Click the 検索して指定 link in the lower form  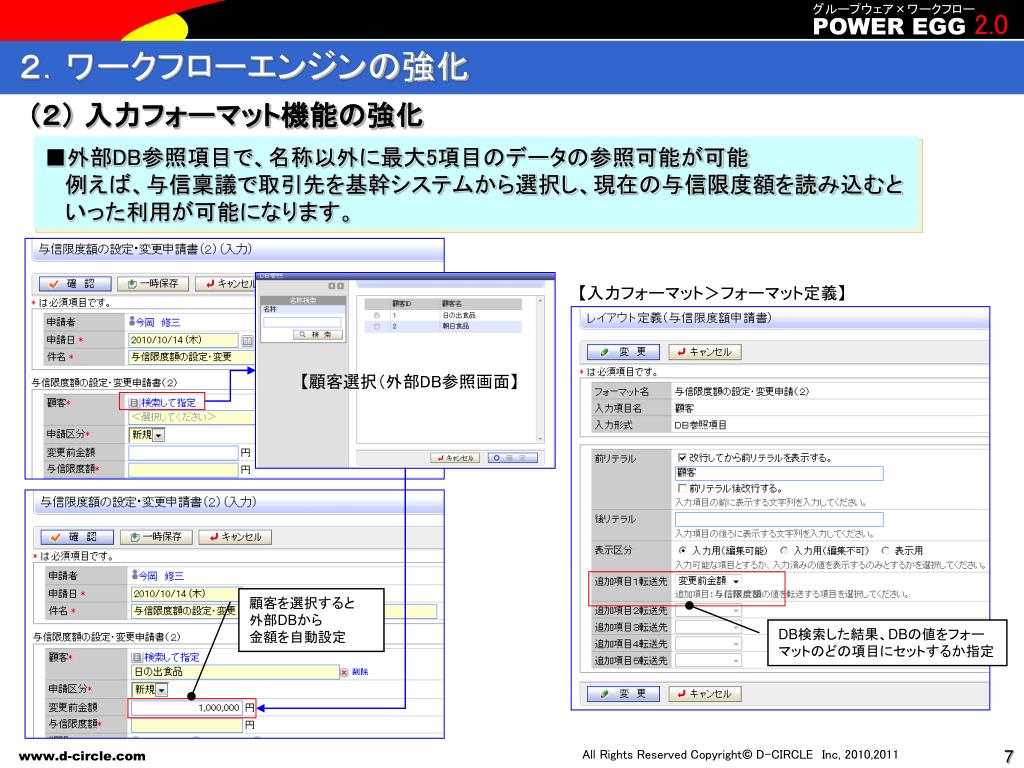[172, 657]
